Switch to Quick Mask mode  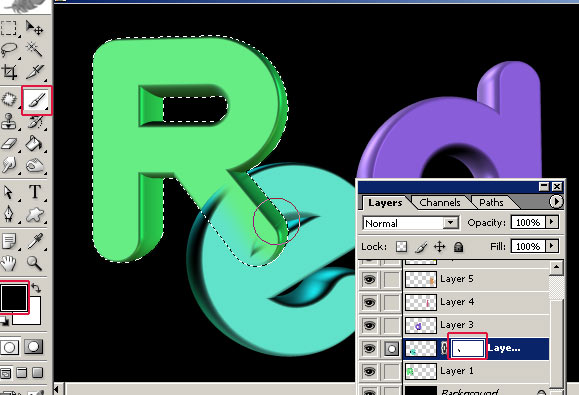(x=33, y=347)
